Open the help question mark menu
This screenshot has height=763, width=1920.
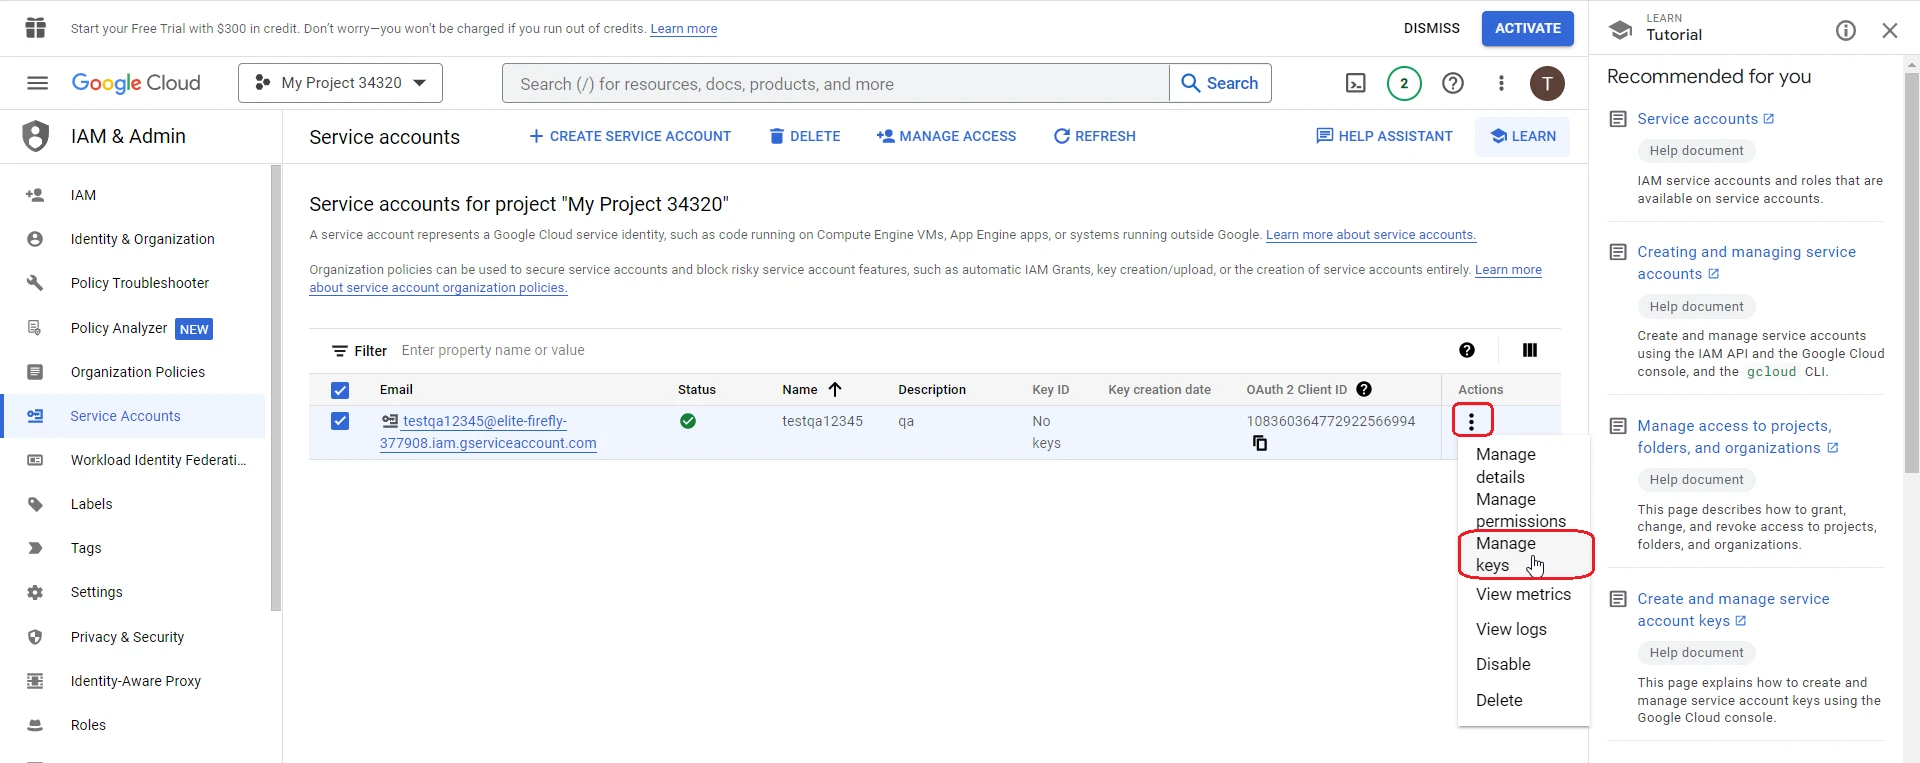tap(1453, 83)
